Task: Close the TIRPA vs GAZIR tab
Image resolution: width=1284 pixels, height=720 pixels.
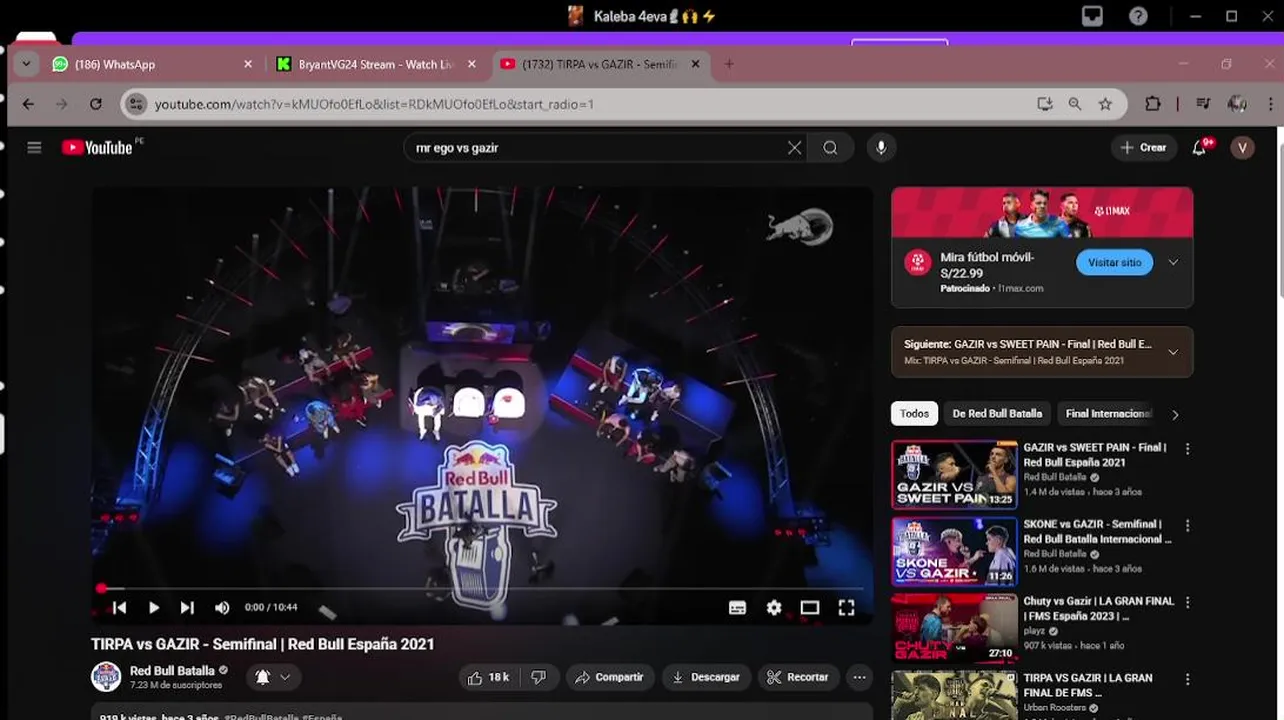Action: 695,64
